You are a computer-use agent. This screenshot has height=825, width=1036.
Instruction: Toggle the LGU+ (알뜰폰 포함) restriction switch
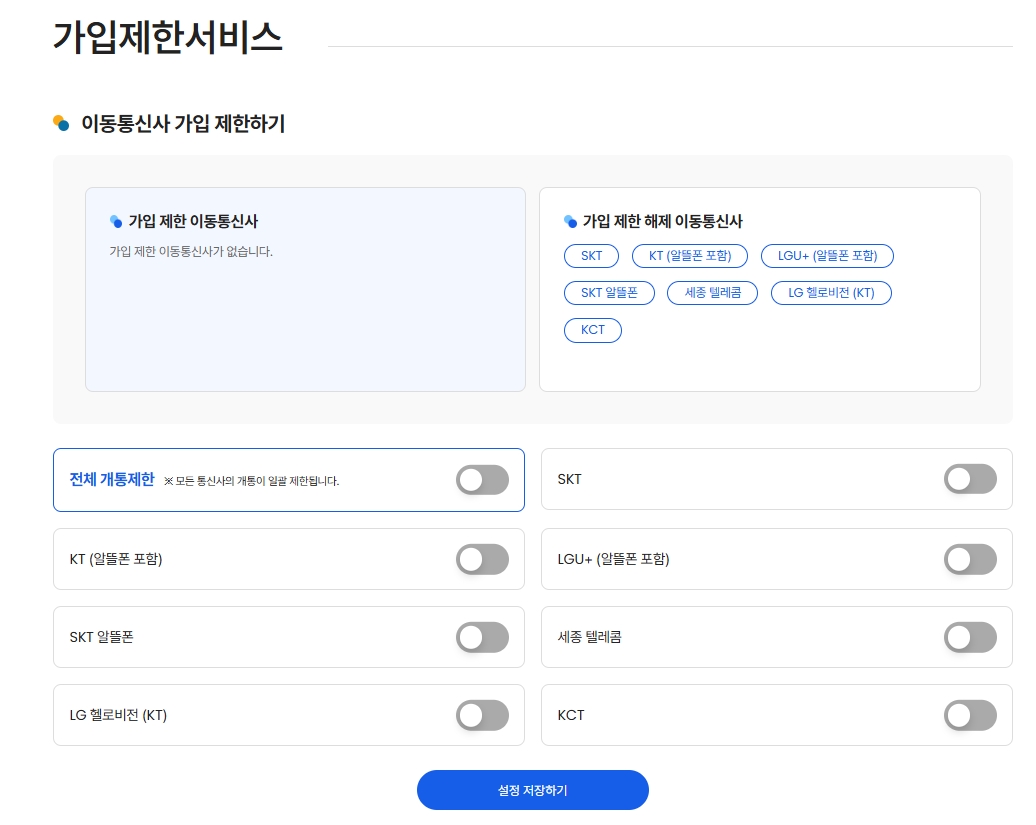[x=970, y=559]
